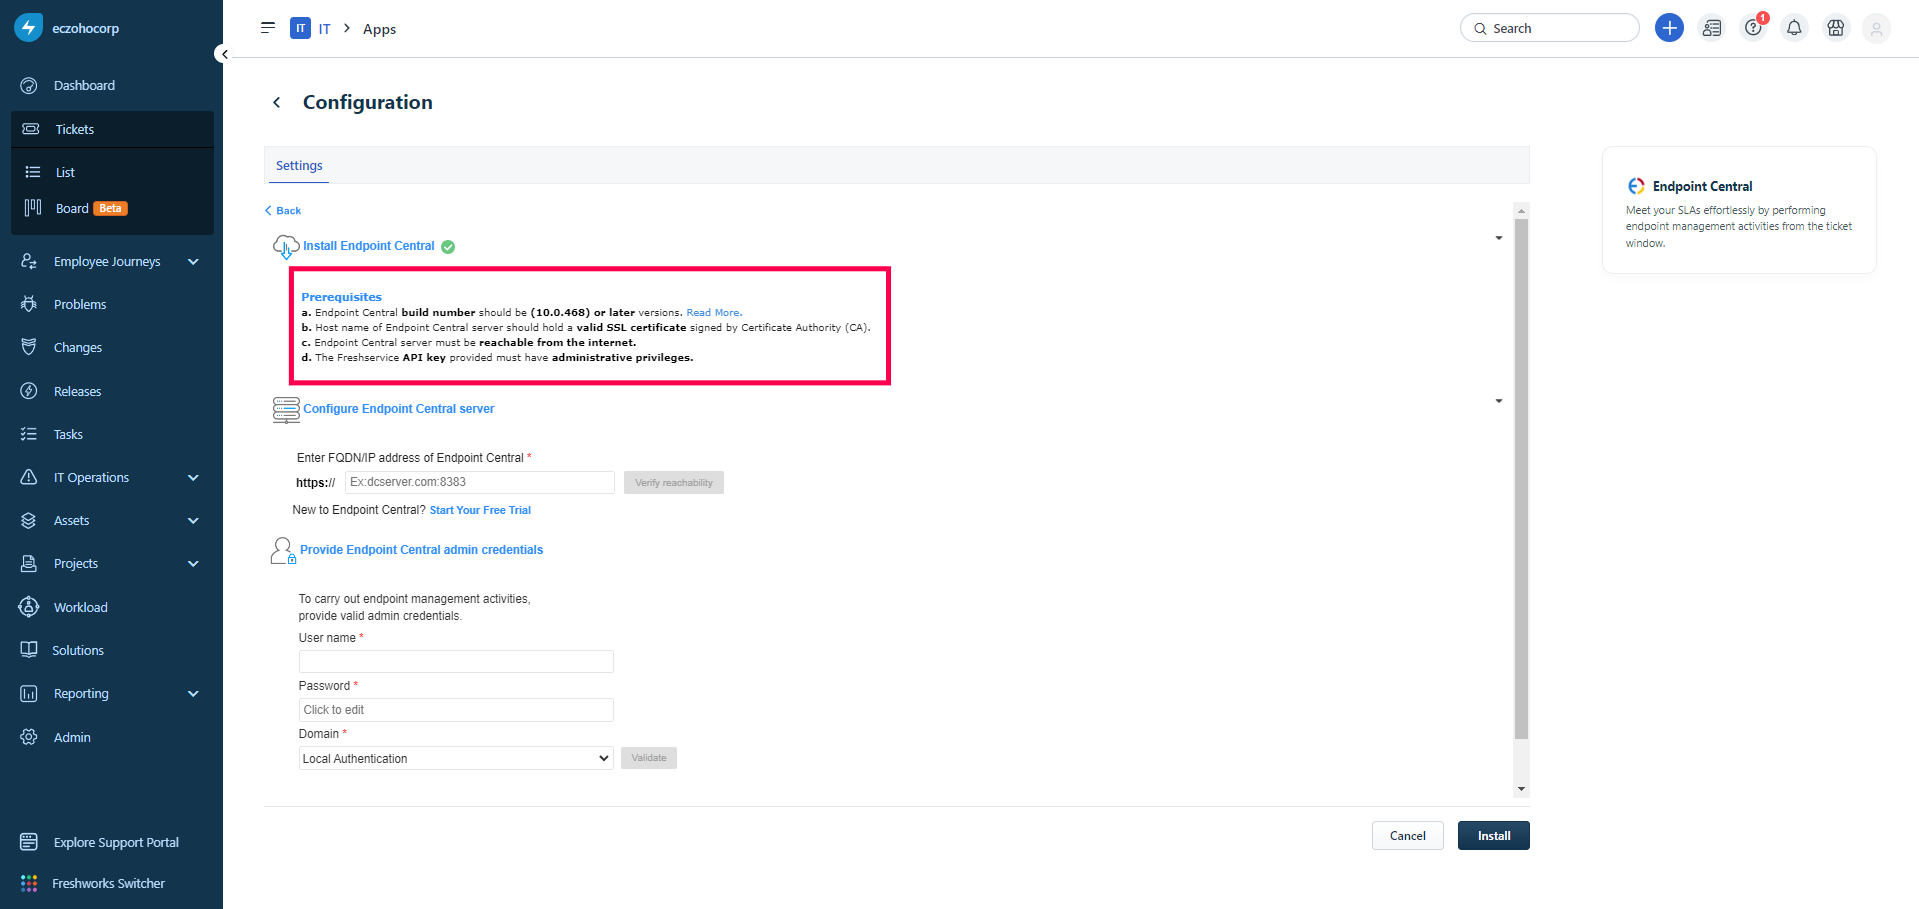Open the Domain Local Authentication dropdown
This screenshot has width=1919, height=909.
tap(456, 758)
